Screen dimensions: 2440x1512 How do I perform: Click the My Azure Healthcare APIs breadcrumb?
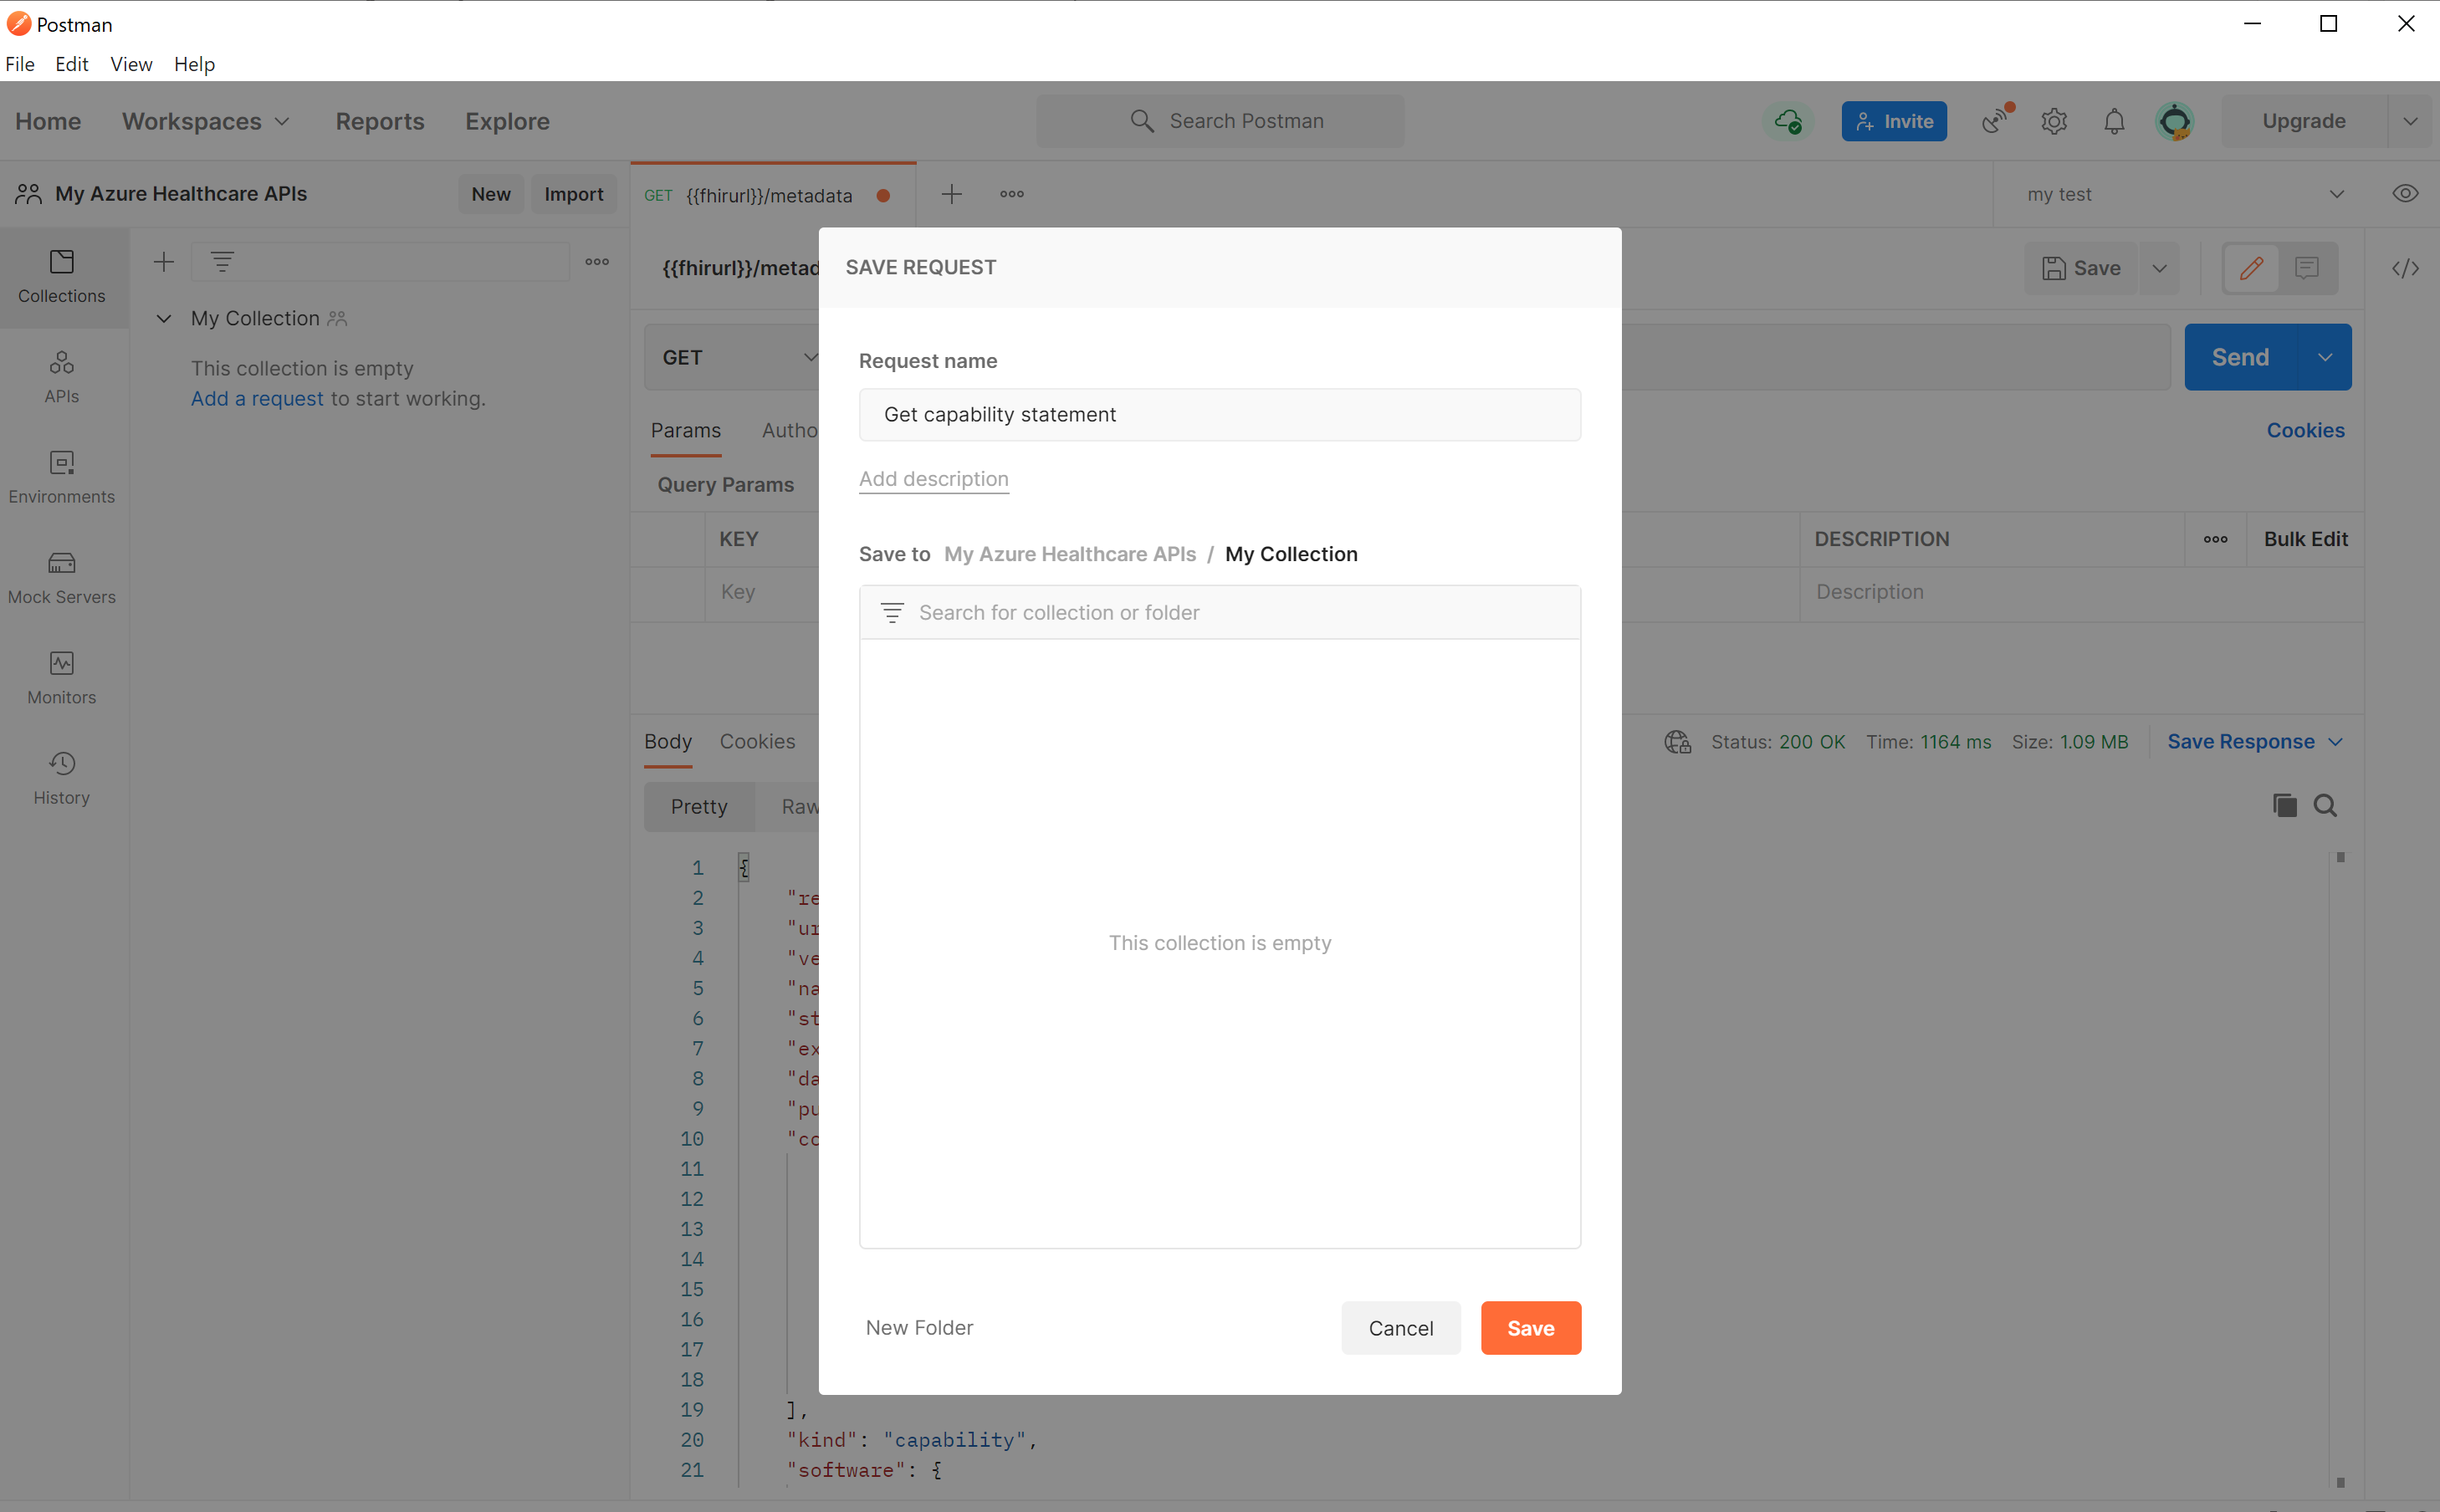click(1070, 554)
